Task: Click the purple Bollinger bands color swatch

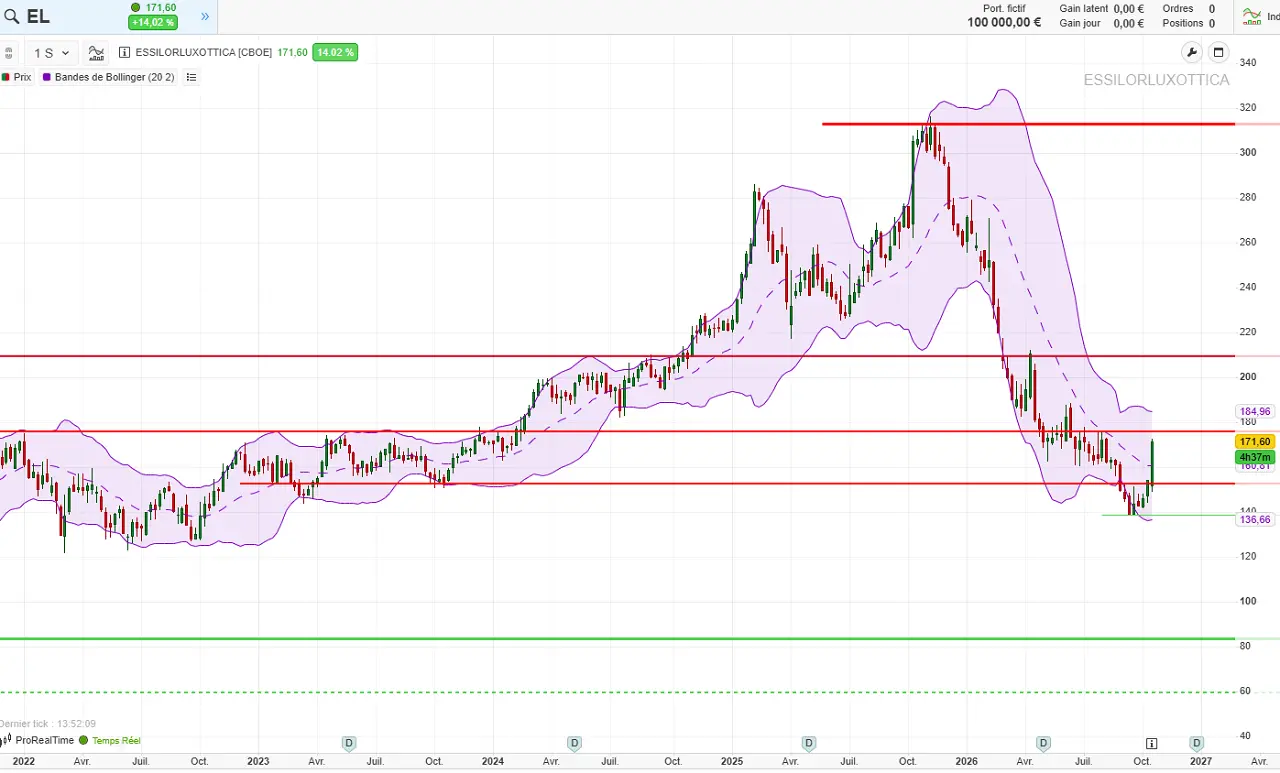Action: (x=47, y=77)
